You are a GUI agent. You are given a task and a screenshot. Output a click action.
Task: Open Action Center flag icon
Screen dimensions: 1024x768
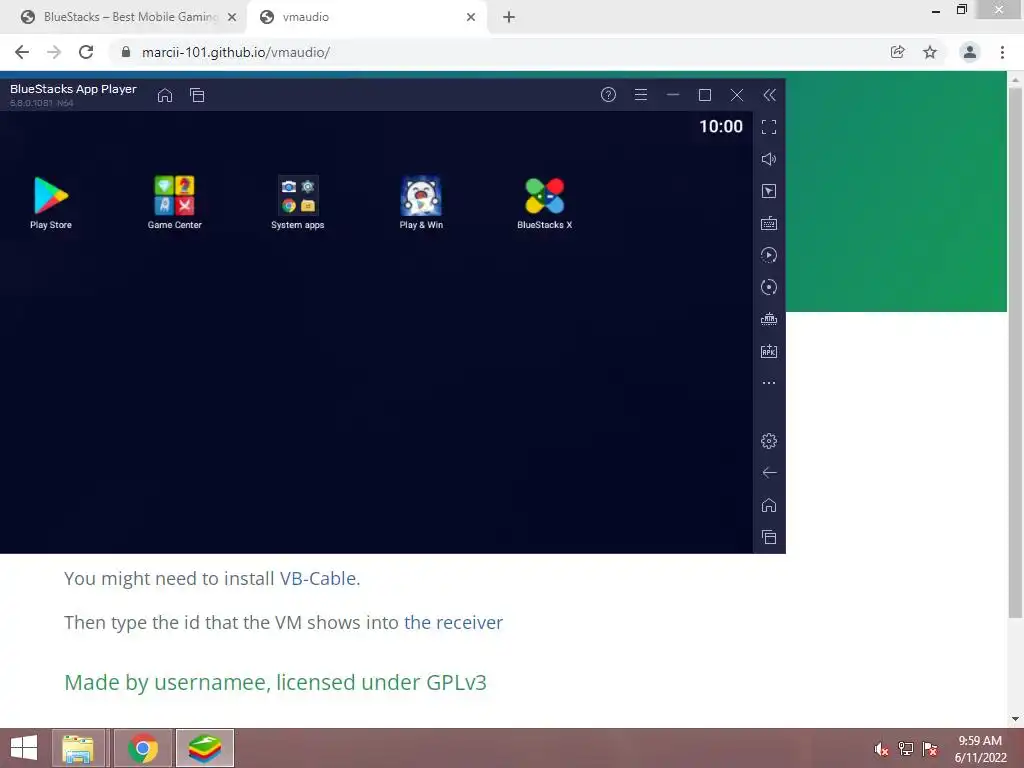[x=930, y=749]
